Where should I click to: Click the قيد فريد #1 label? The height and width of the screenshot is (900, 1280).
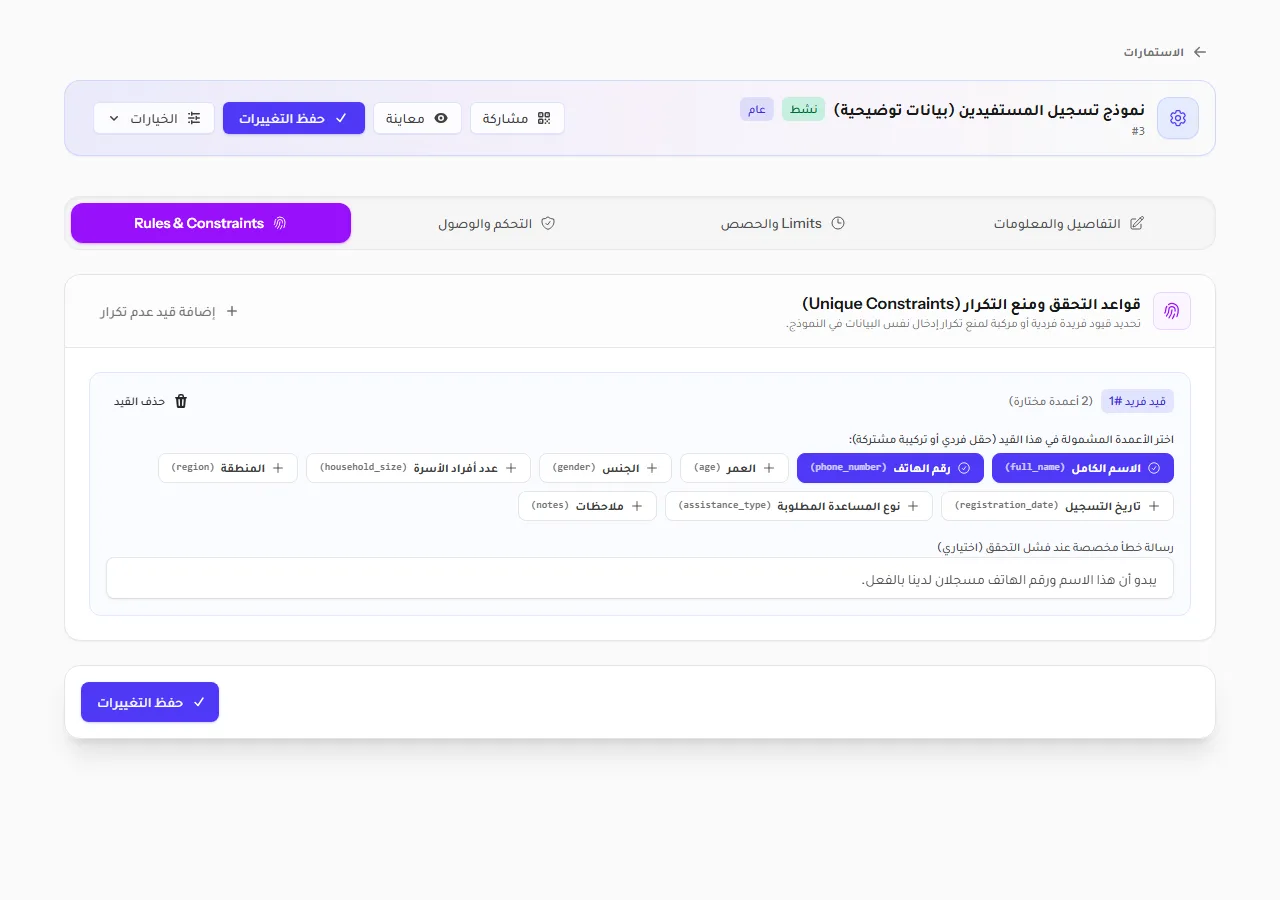click(1138, 401)
